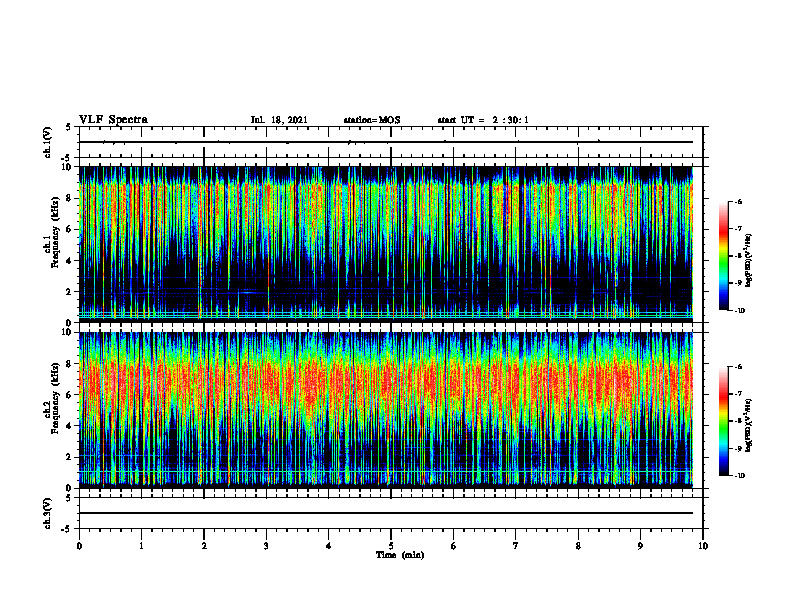Click the time axis tick label "5"

[x=391, y=546]
